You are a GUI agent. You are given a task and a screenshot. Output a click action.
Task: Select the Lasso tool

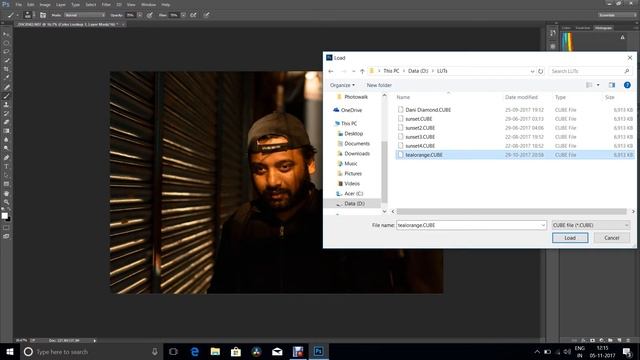click(x=6, y=51)
